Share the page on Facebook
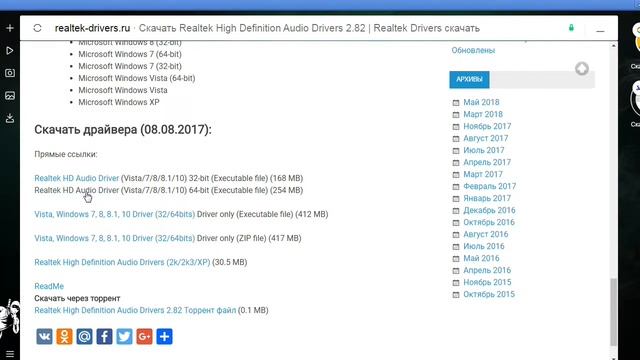 (104, 337)
